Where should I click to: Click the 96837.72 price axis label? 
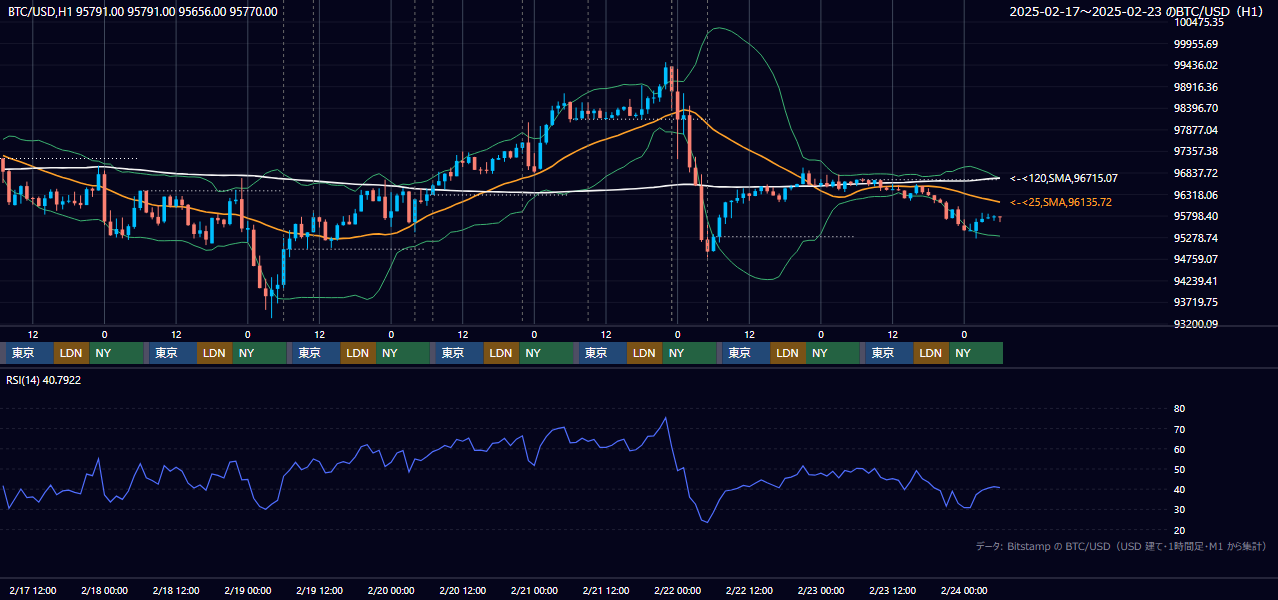[x=1196, y=173]
